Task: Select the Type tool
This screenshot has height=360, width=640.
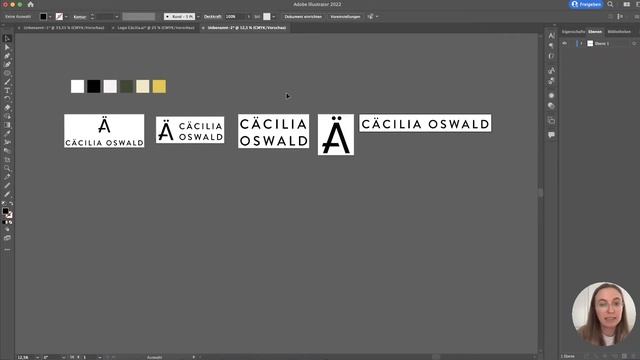Action: tap(7, 90)
